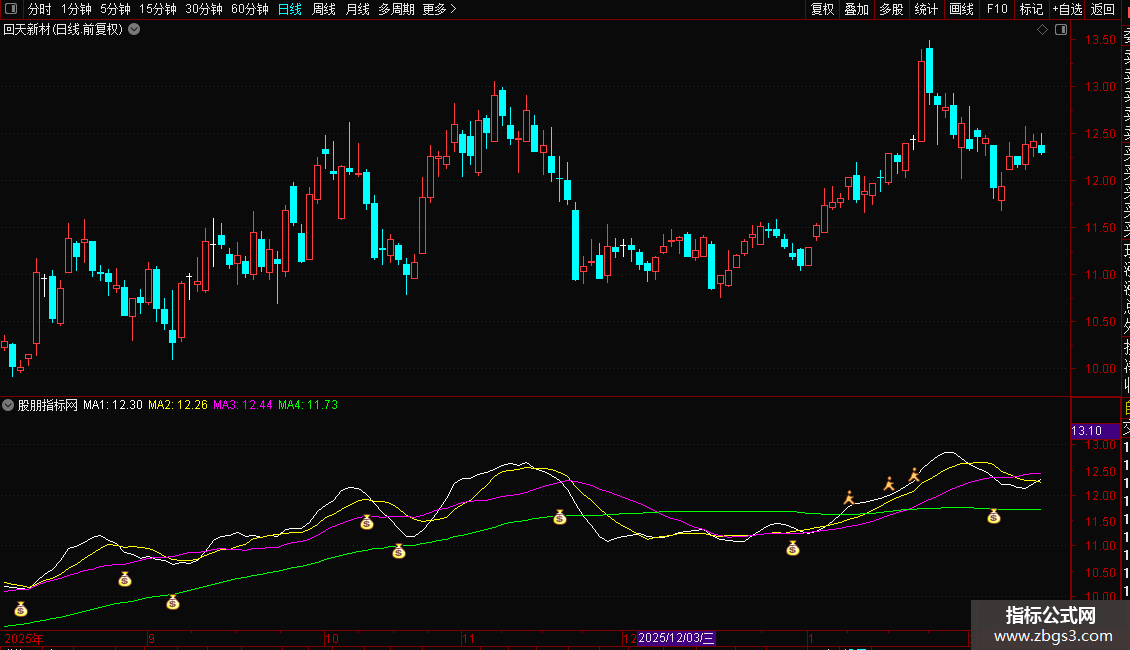This screenshot has height=650, width=1130.
Task: Click money bag signal under October white-line trough
Action: 399,552
